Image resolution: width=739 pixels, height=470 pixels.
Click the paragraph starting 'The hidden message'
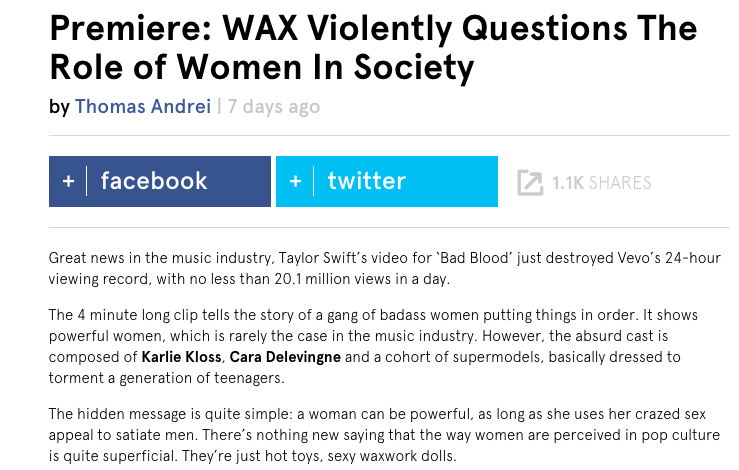[384, 435]
